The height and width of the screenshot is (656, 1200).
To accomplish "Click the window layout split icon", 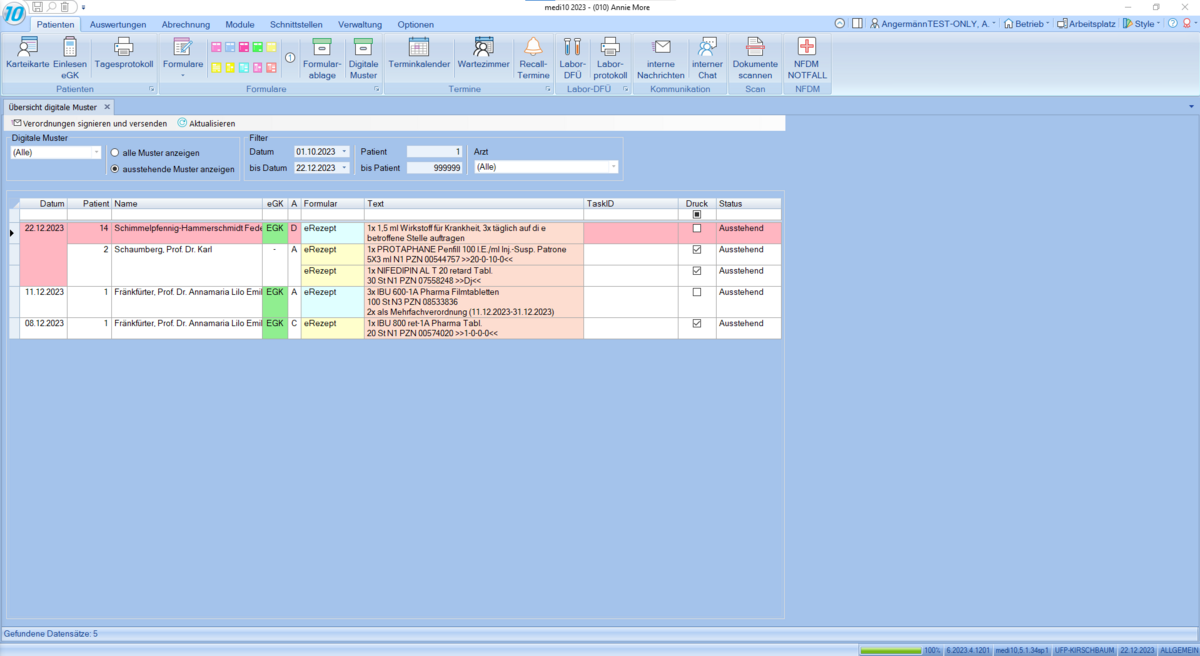I will coord(857,23).
